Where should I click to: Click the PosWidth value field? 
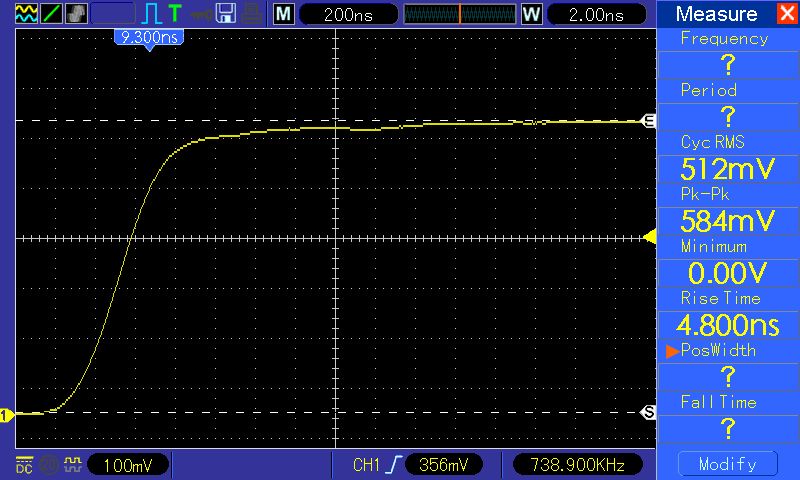[728, 377]
